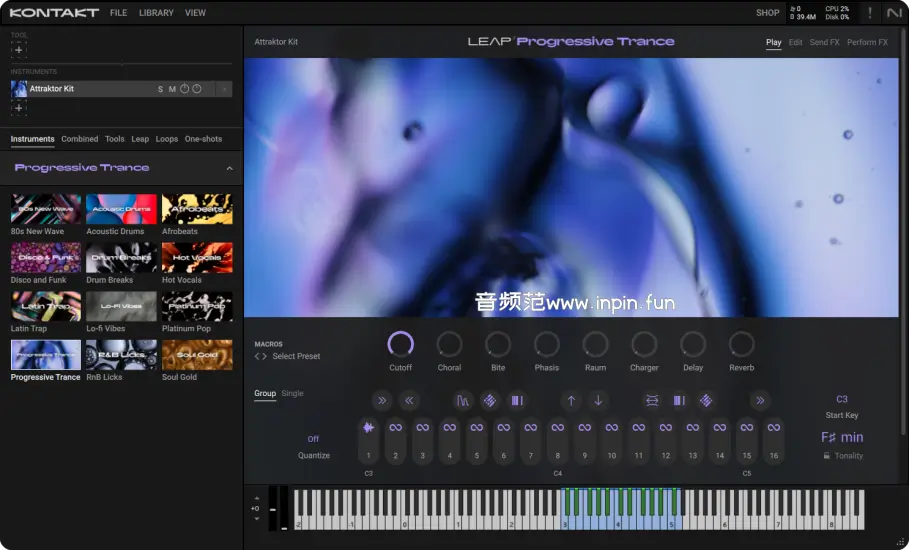Image resolution: width=909 pixels, height=550 pixels.
Task: Toggle loop mode on pad 6
Action: click(504, 428)
